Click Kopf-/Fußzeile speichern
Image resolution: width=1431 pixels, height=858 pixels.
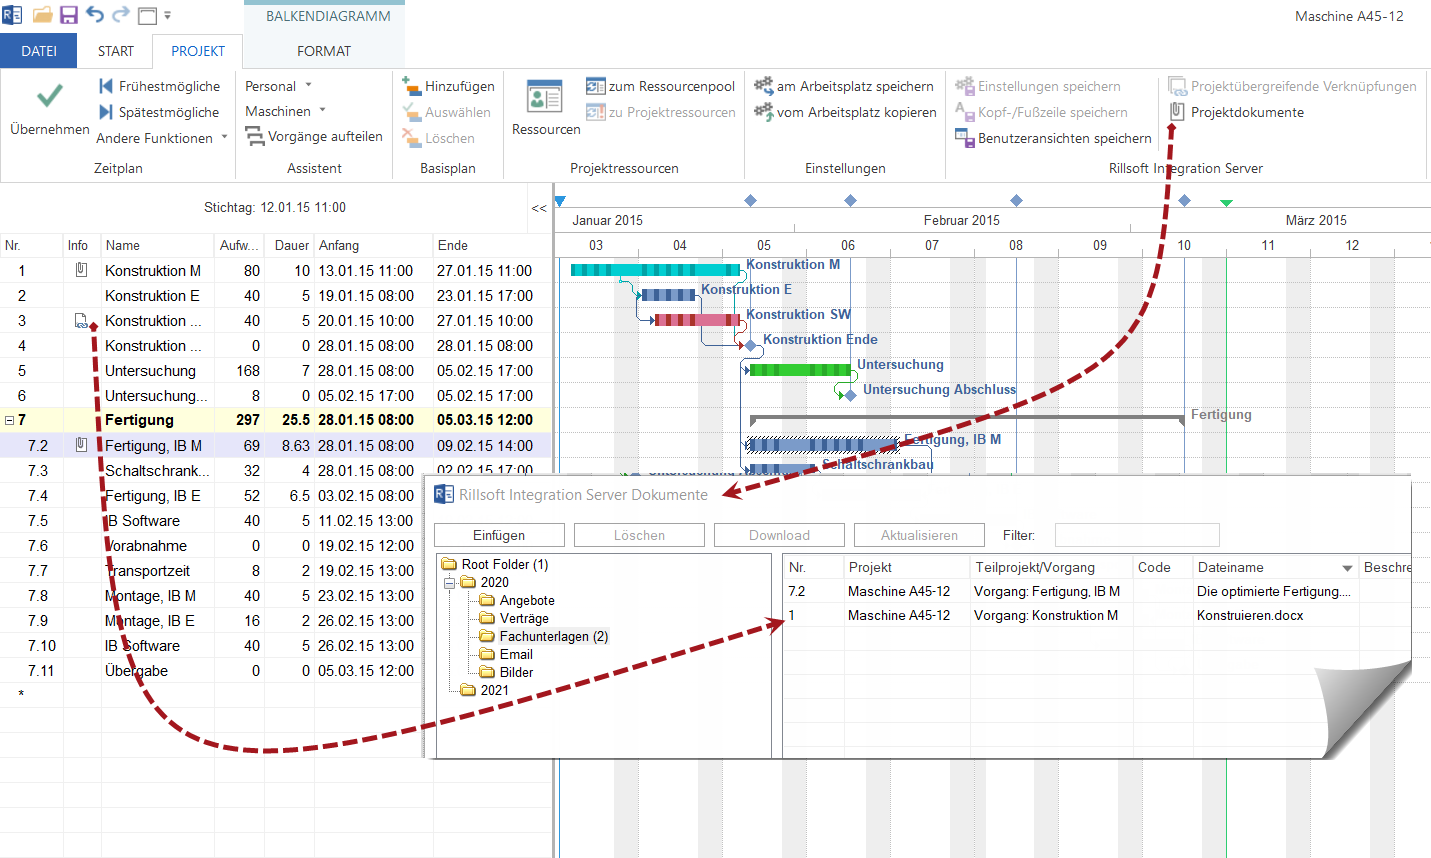click(1041, 112)
